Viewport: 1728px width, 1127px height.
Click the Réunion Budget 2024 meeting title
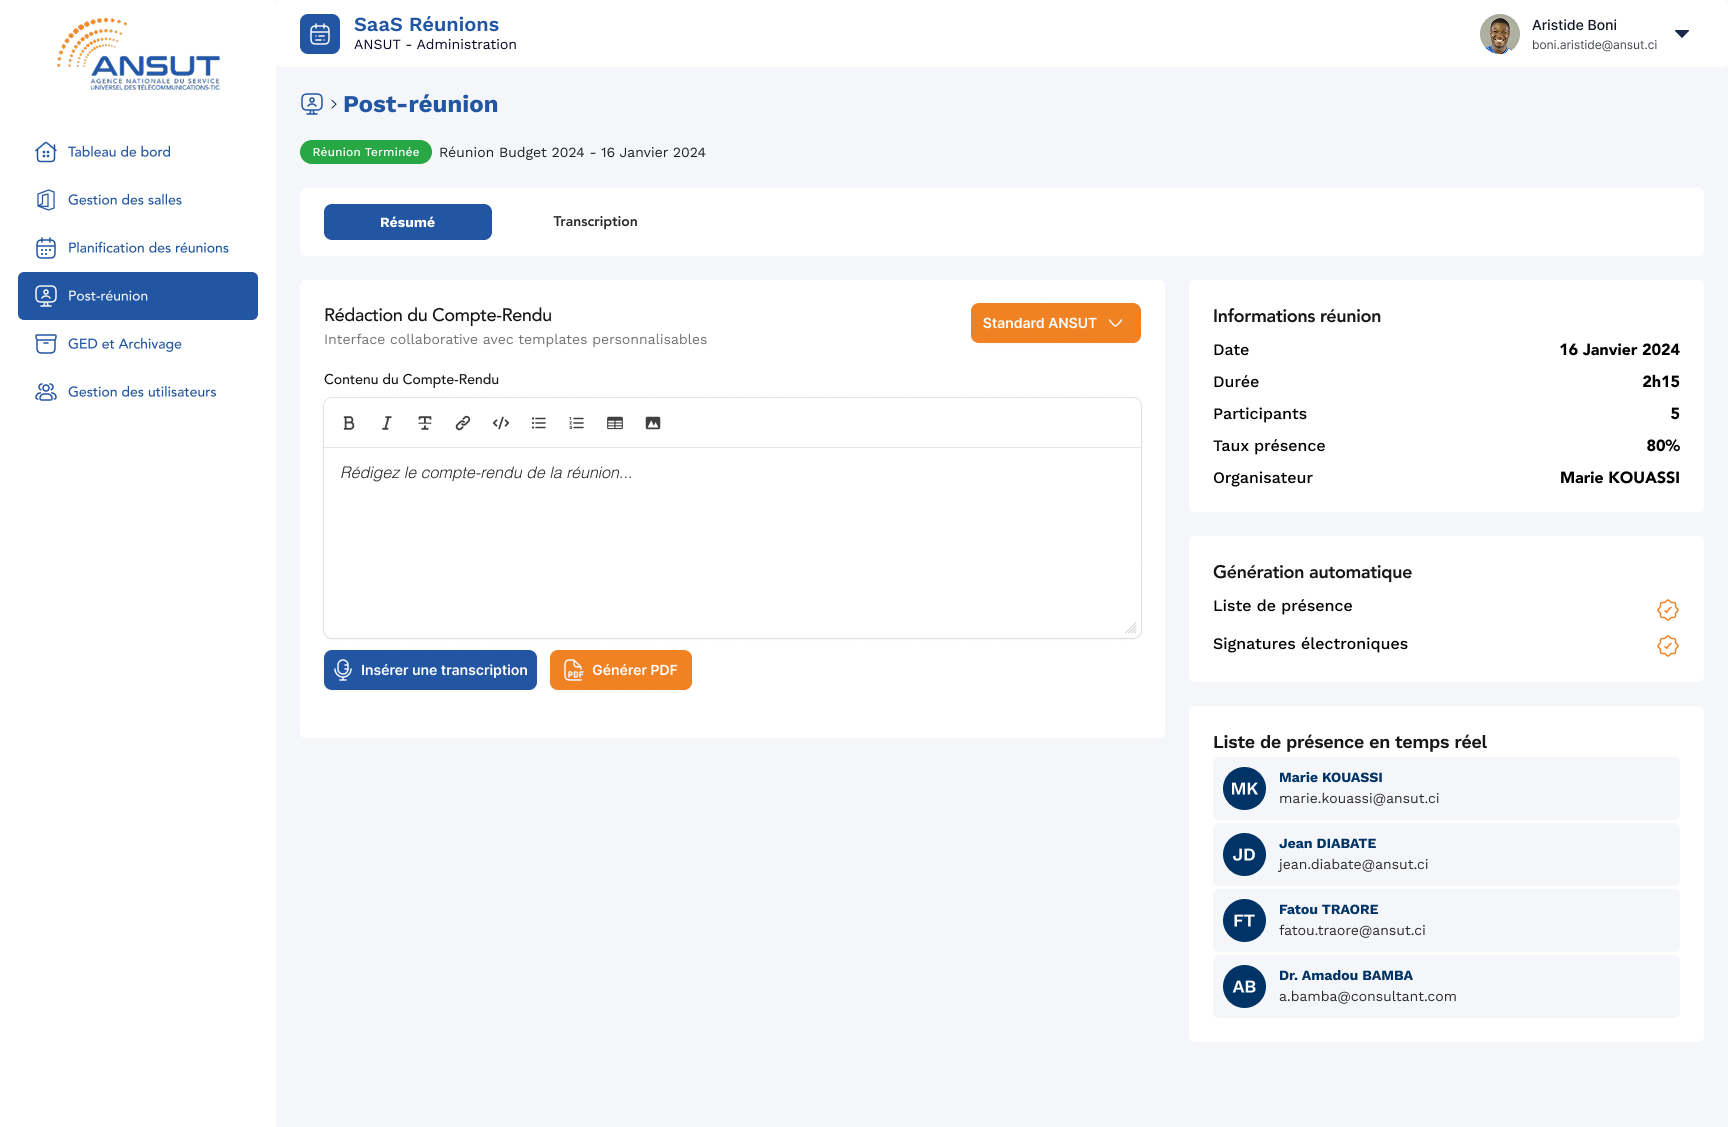click(572, 152)
